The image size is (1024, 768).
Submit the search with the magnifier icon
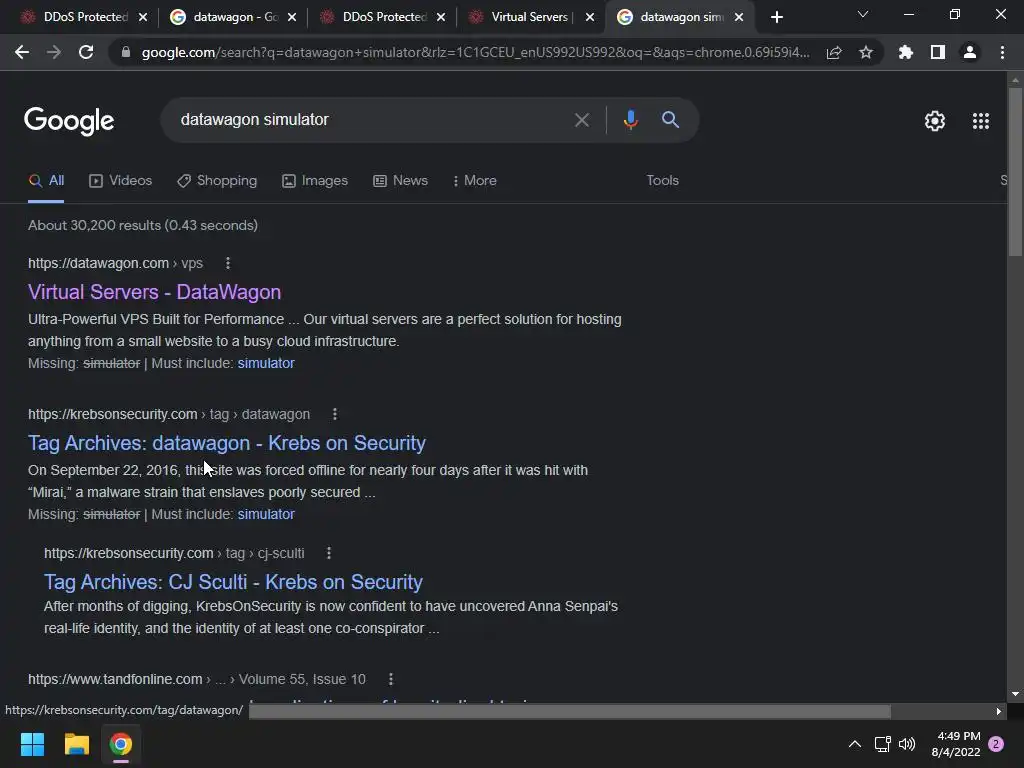coord(670,120)
